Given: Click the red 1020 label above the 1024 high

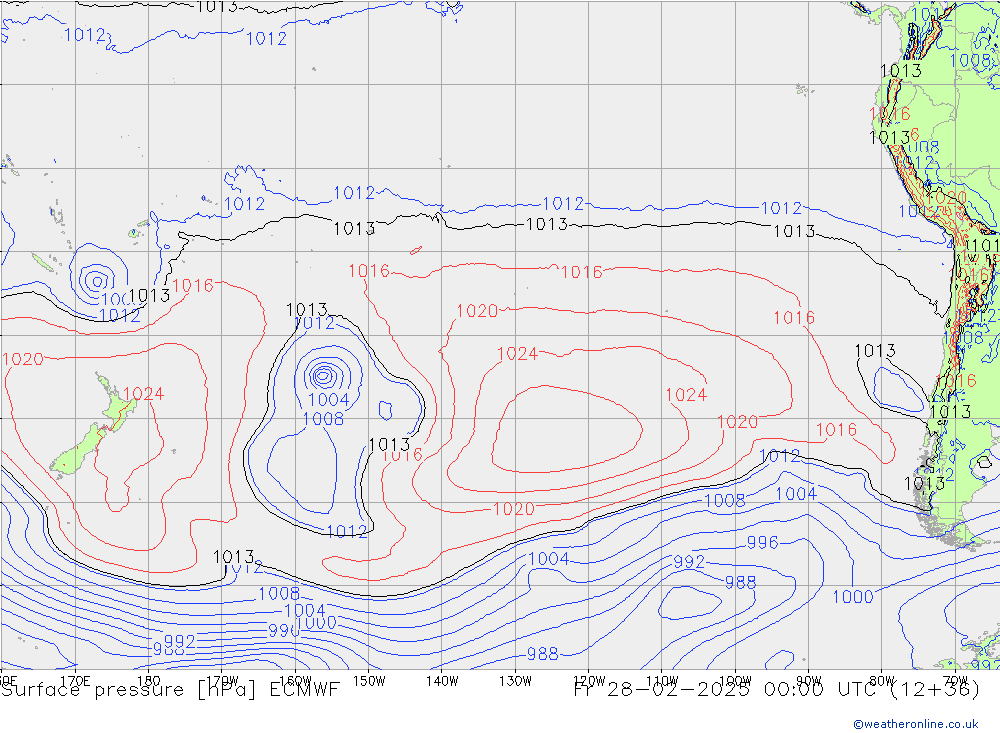Looking at the screenshot, I should pyautogui.click(x=478, y=311).
